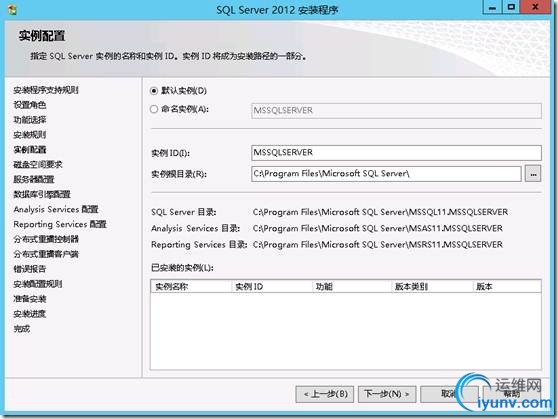Select the 设置角色 step
The image size is (558, 419).
point(30,105)
